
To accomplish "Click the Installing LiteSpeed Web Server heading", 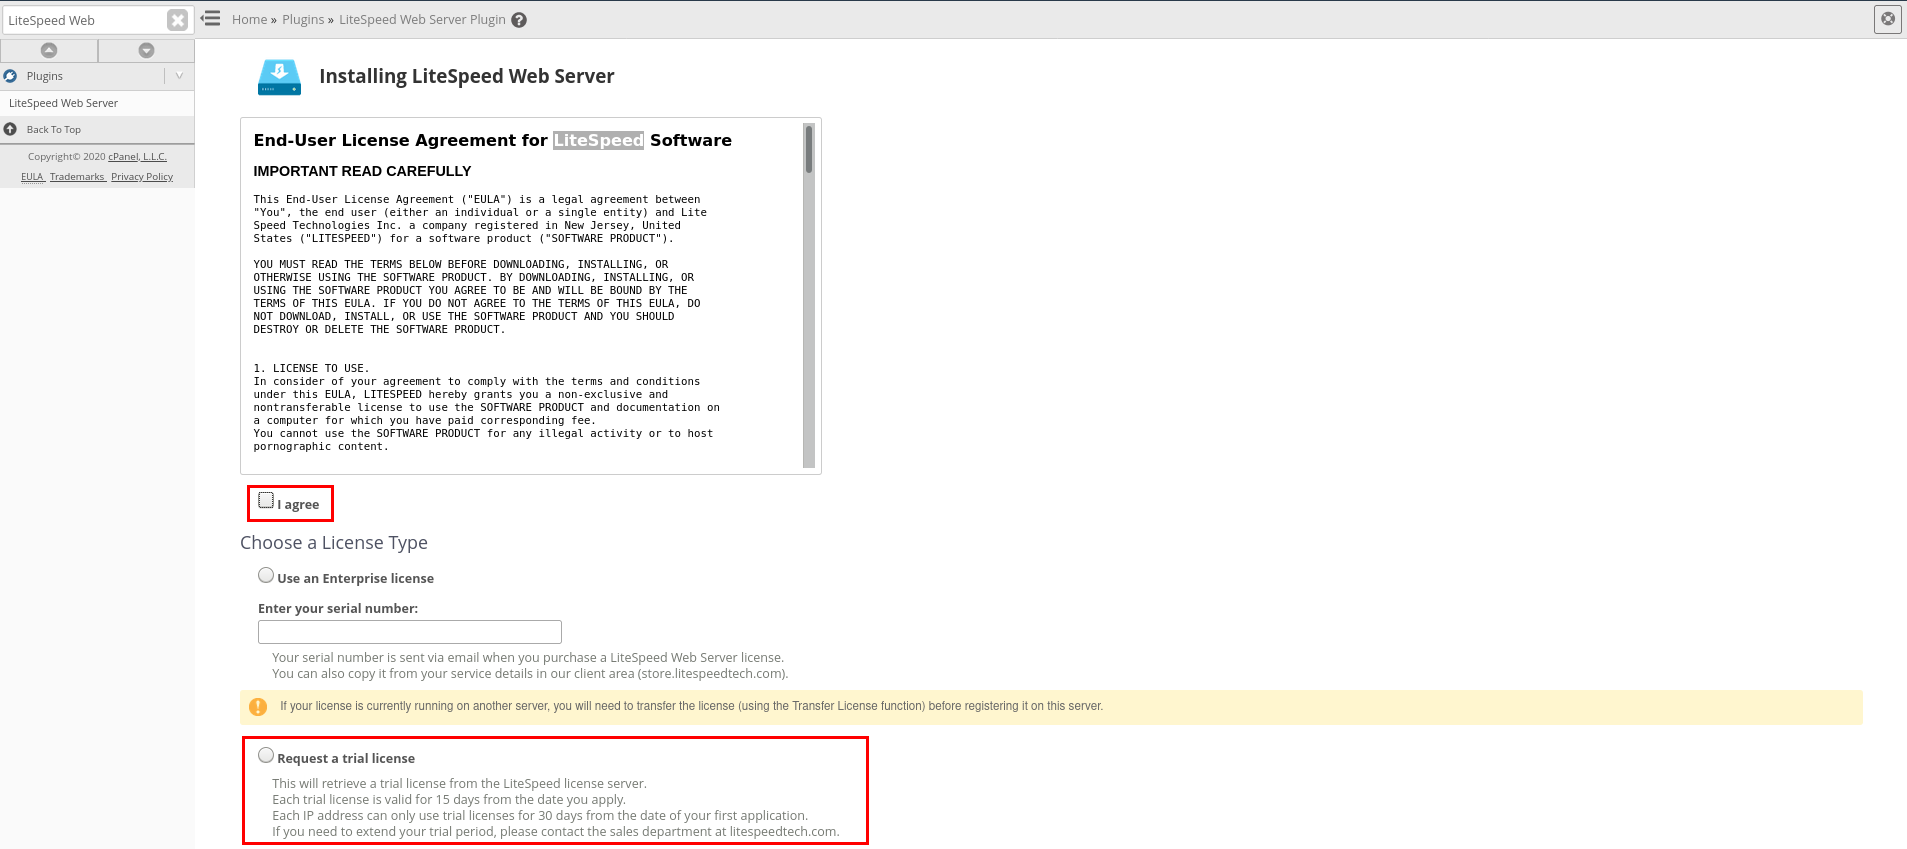I will pos(466,76).
